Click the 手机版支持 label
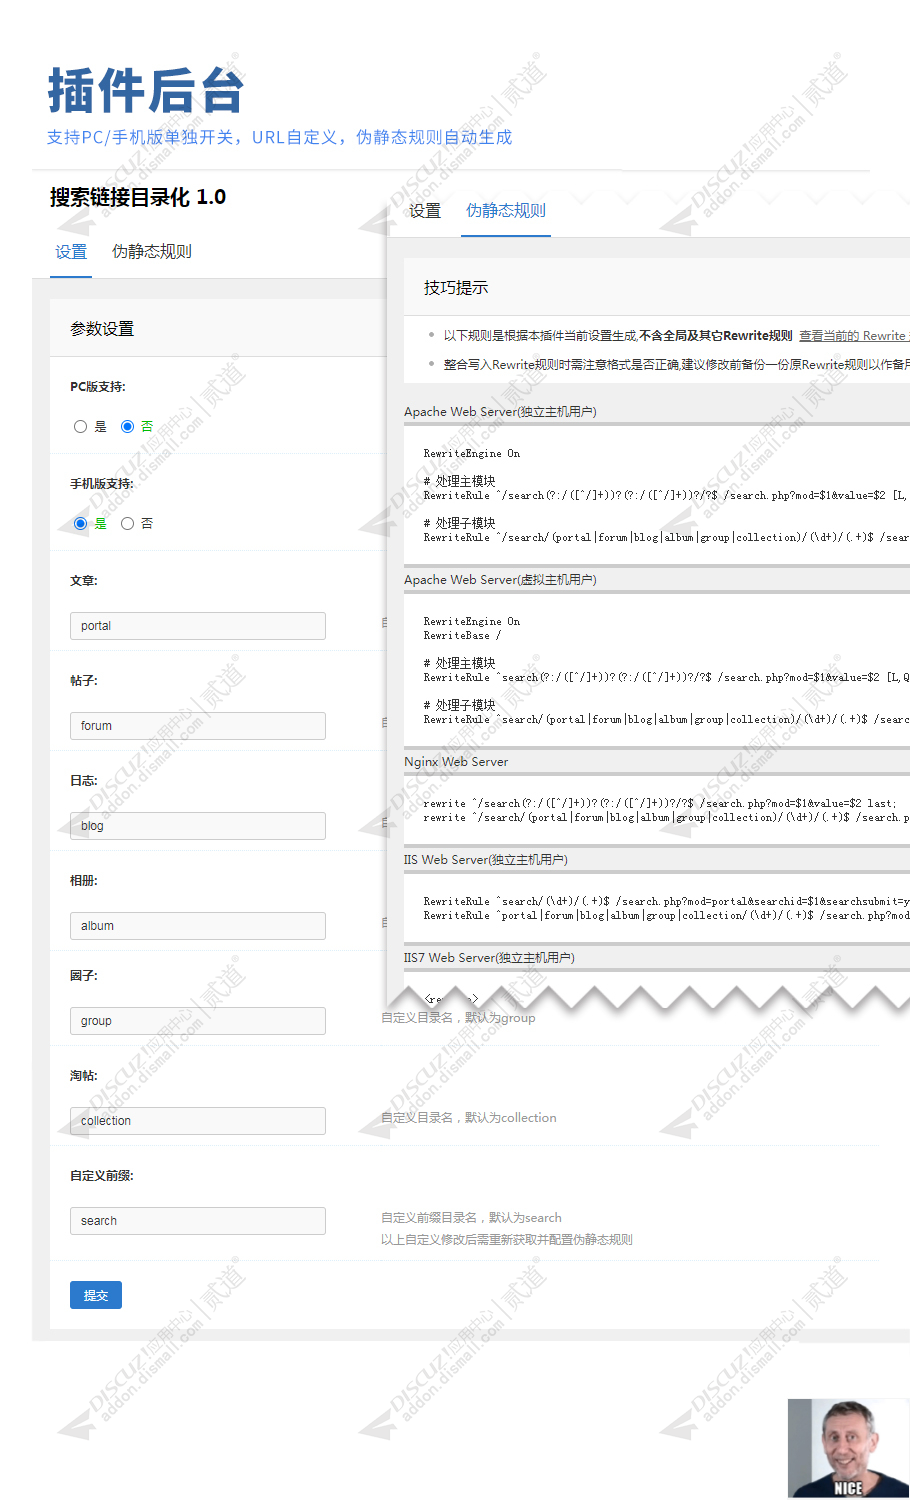Viewport: 910px width, 1500px height. click(102, 484)
